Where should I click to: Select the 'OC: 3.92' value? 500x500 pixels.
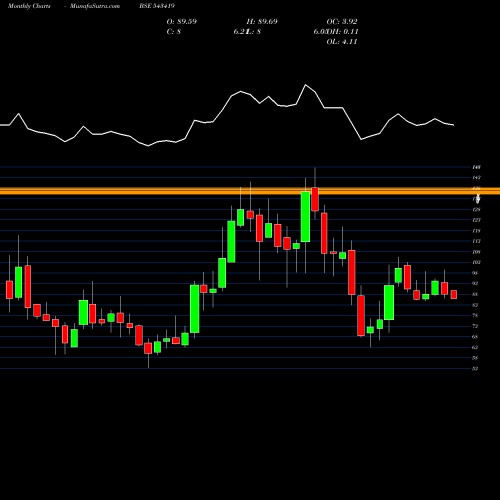[x=342, y=22]
